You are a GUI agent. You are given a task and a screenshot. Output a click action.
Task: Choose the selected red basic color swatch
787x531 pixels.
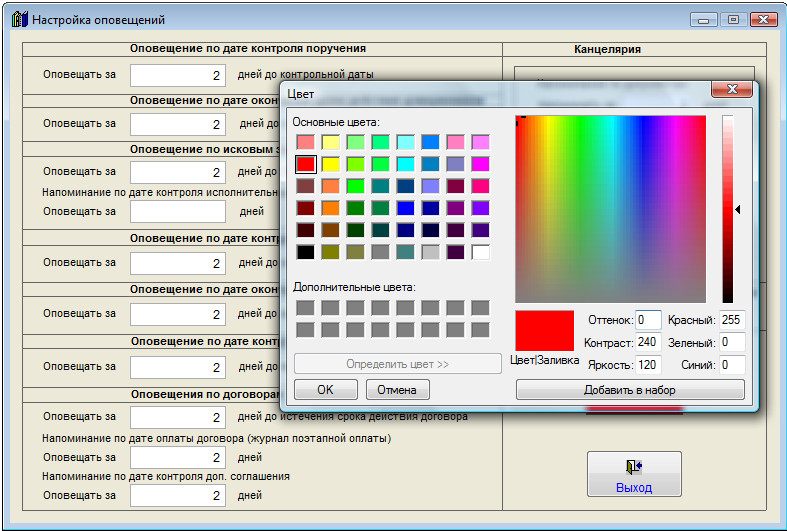pos(306,164)
